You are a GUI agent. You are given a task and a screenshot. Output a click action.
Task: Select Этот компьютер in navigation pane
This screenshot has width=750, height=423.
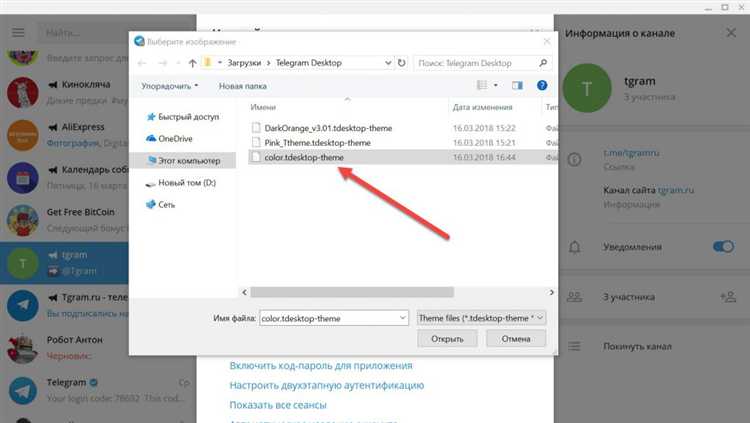[184, 161]
